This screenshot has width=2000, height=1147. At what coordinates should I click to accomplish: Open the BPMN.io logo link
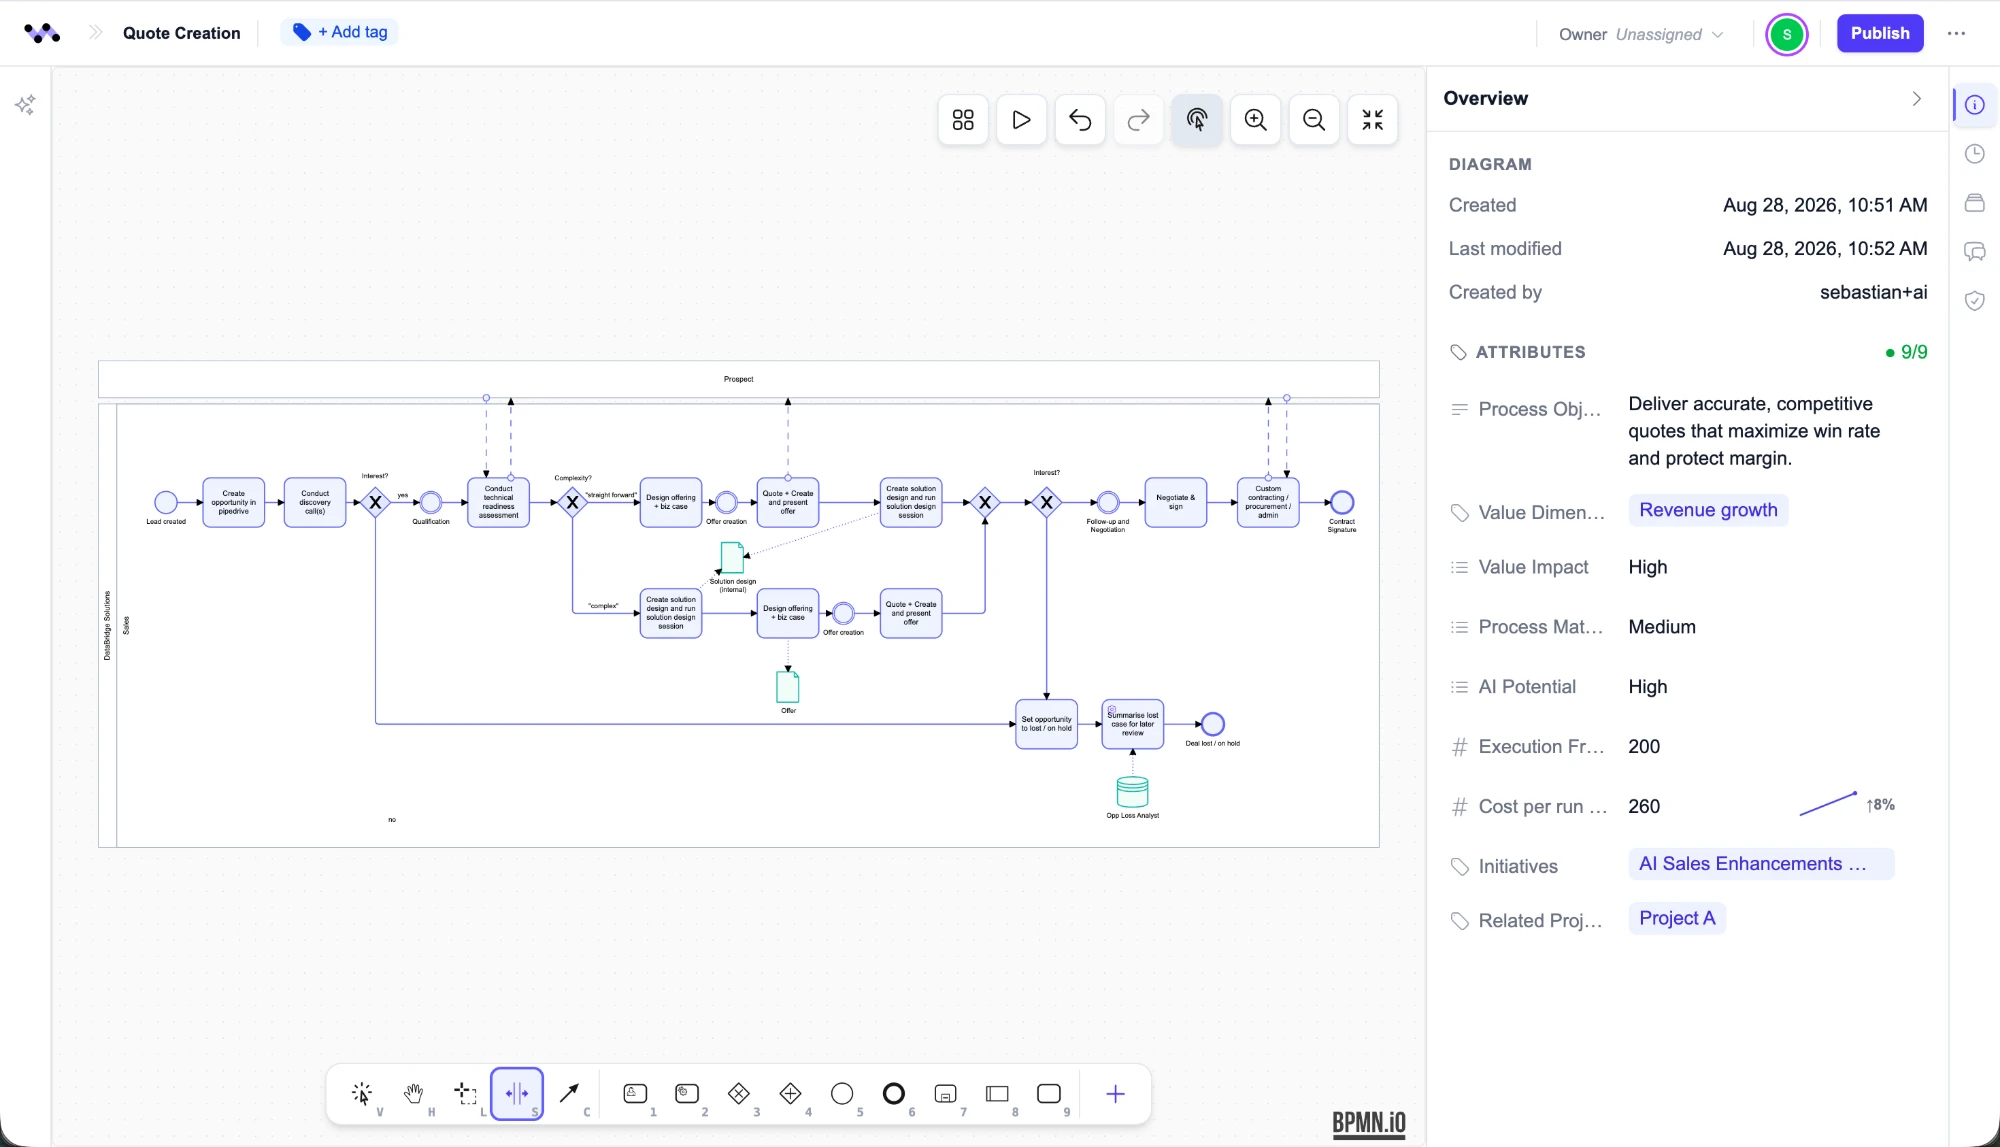click(x=1368, y=1123)
